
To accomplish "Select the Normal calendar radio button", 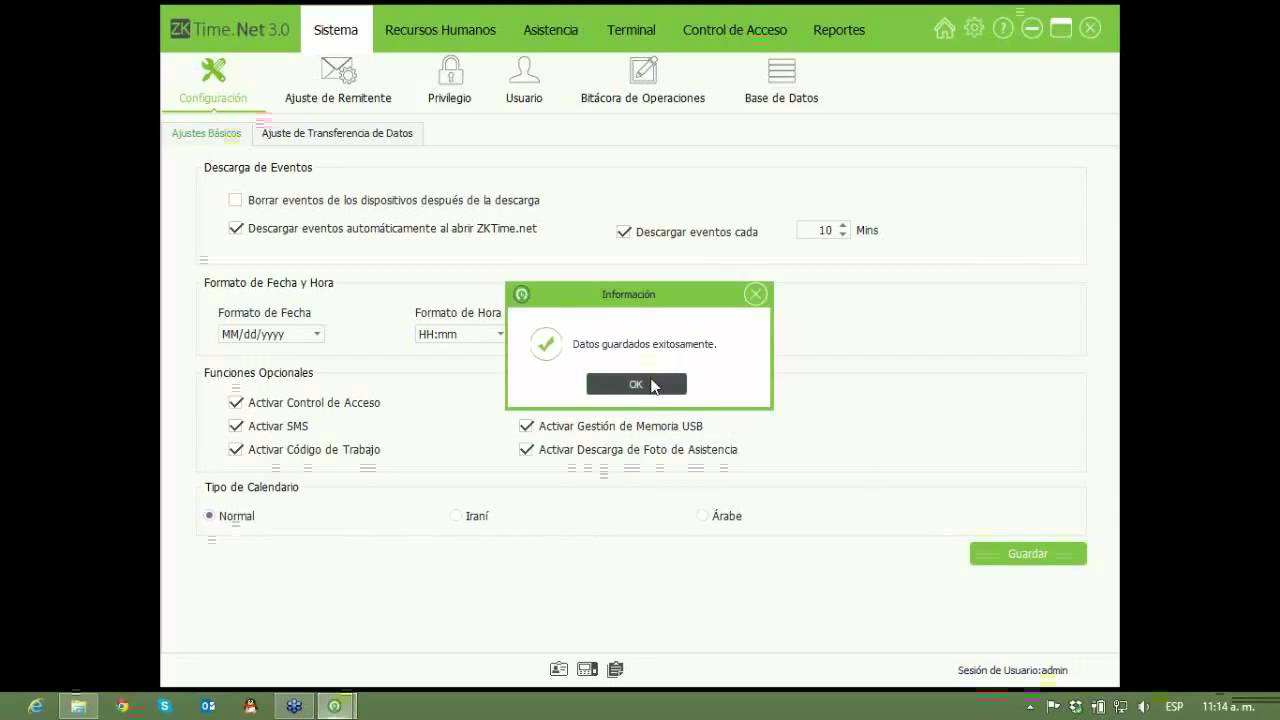I will (209, 516).
